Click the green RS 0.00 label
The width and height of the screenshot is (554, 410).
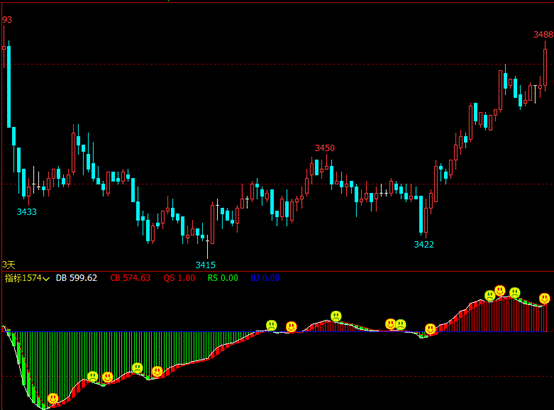pos(223,278)
